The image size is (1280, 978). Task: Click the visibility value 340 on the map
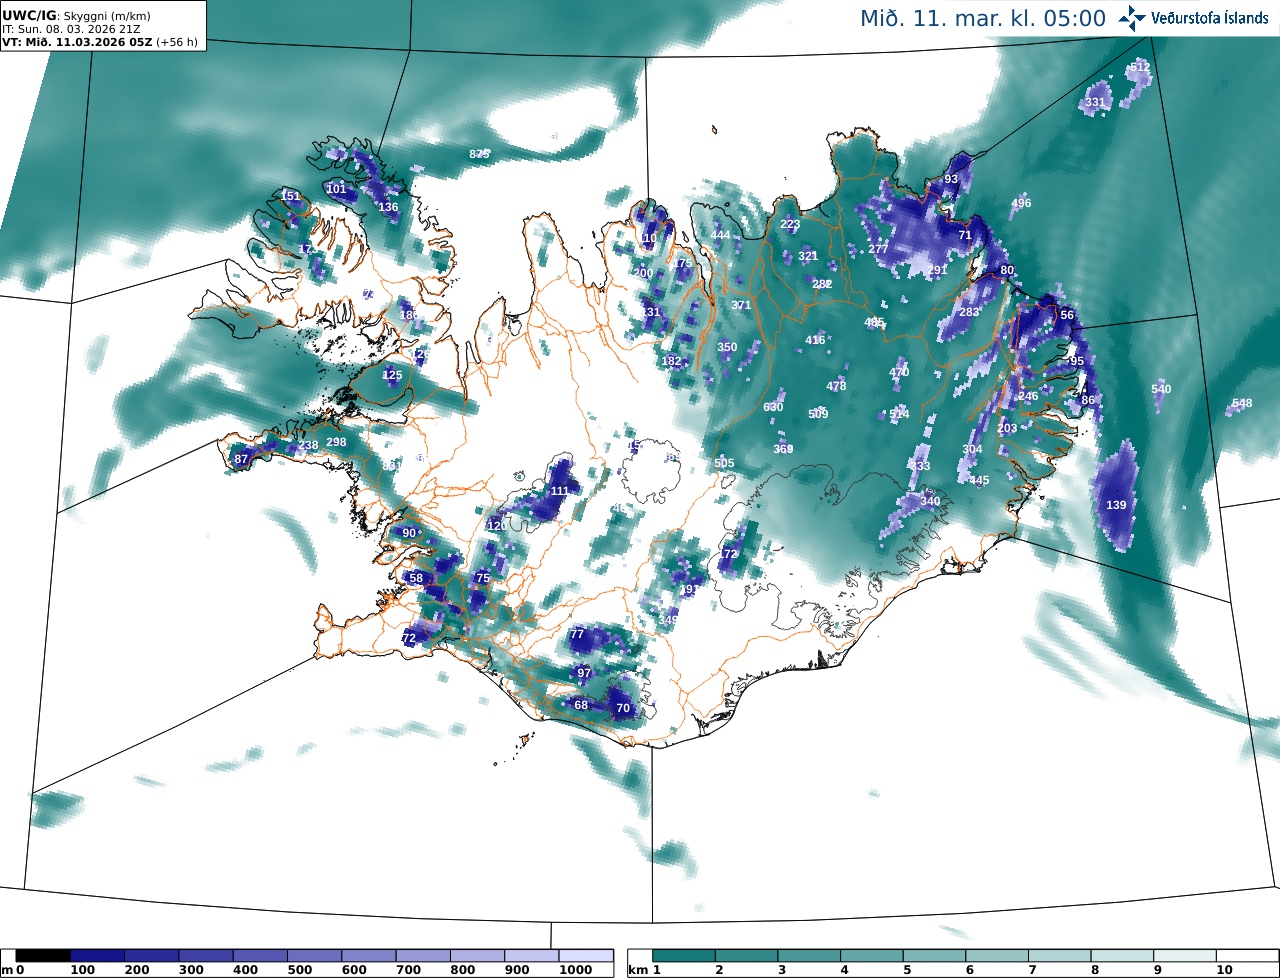[x=930, y=501]
